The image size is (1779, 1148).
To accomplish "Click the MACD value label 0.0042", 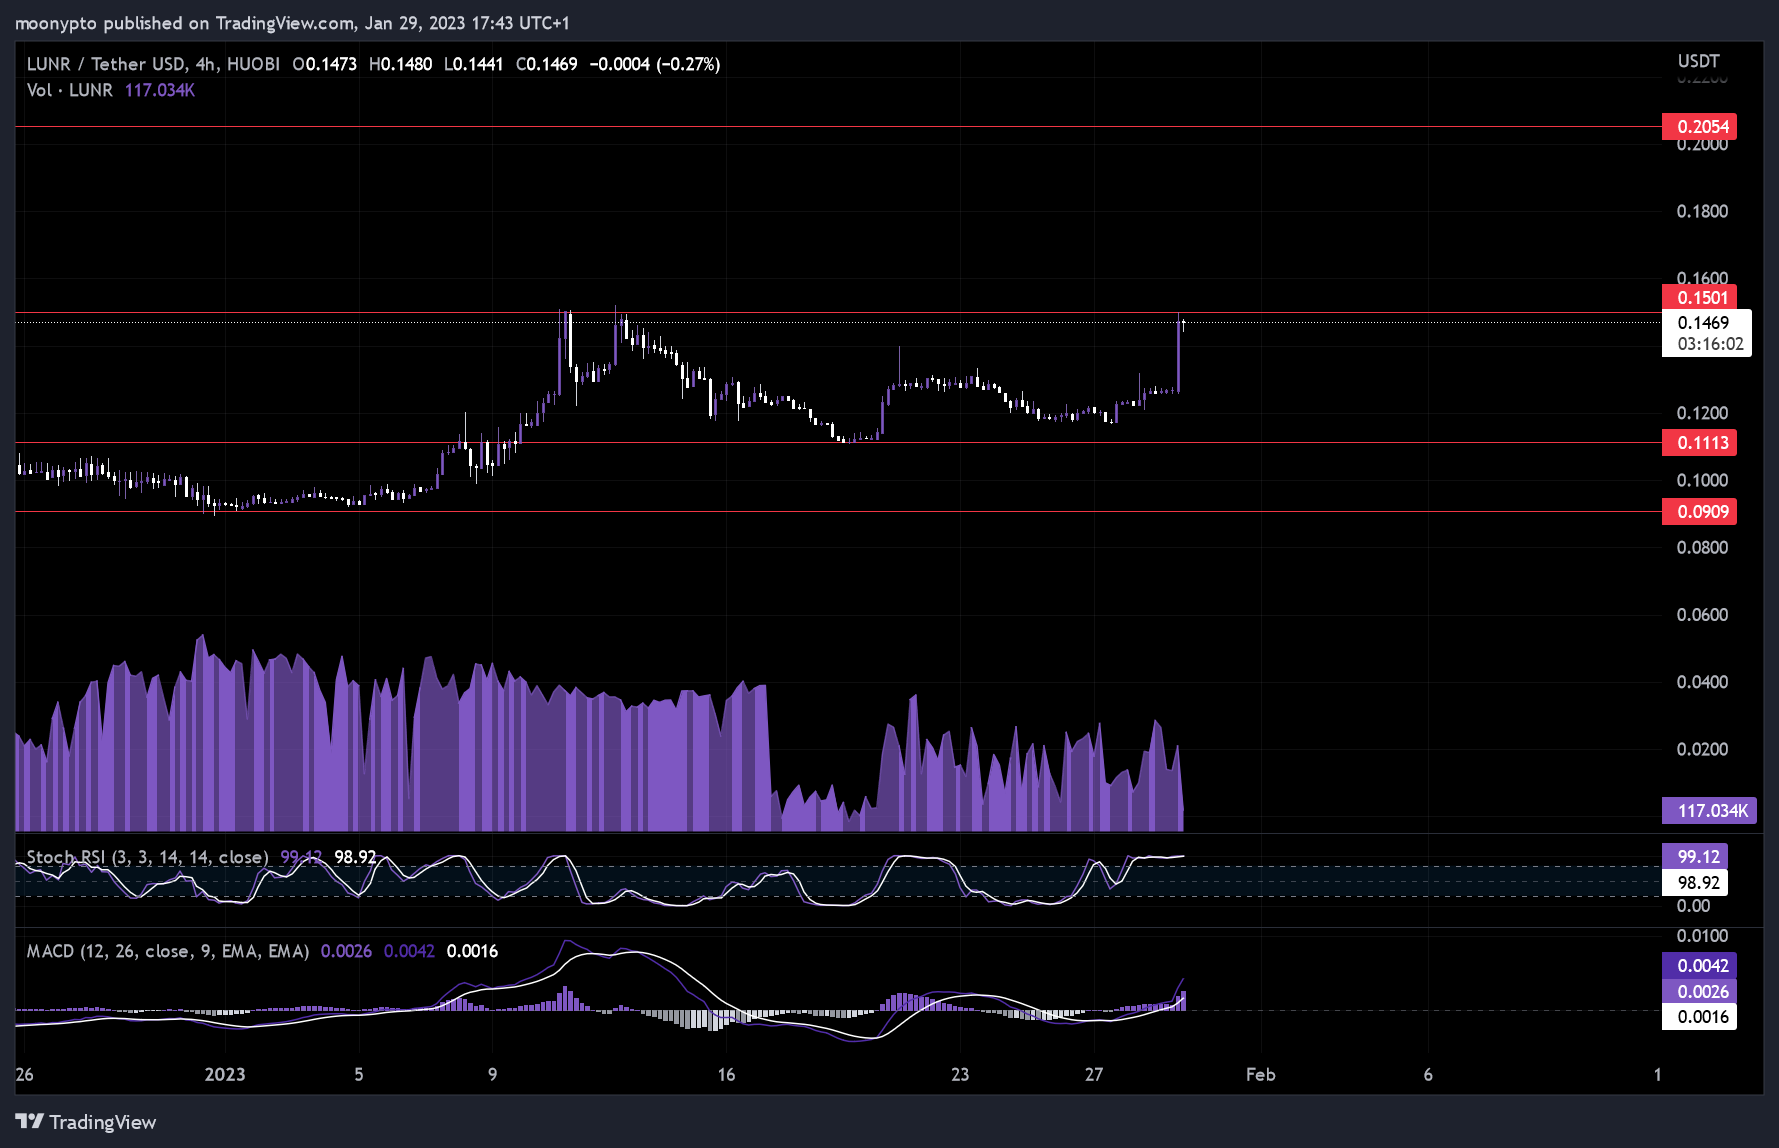I will coord(1699,965).
